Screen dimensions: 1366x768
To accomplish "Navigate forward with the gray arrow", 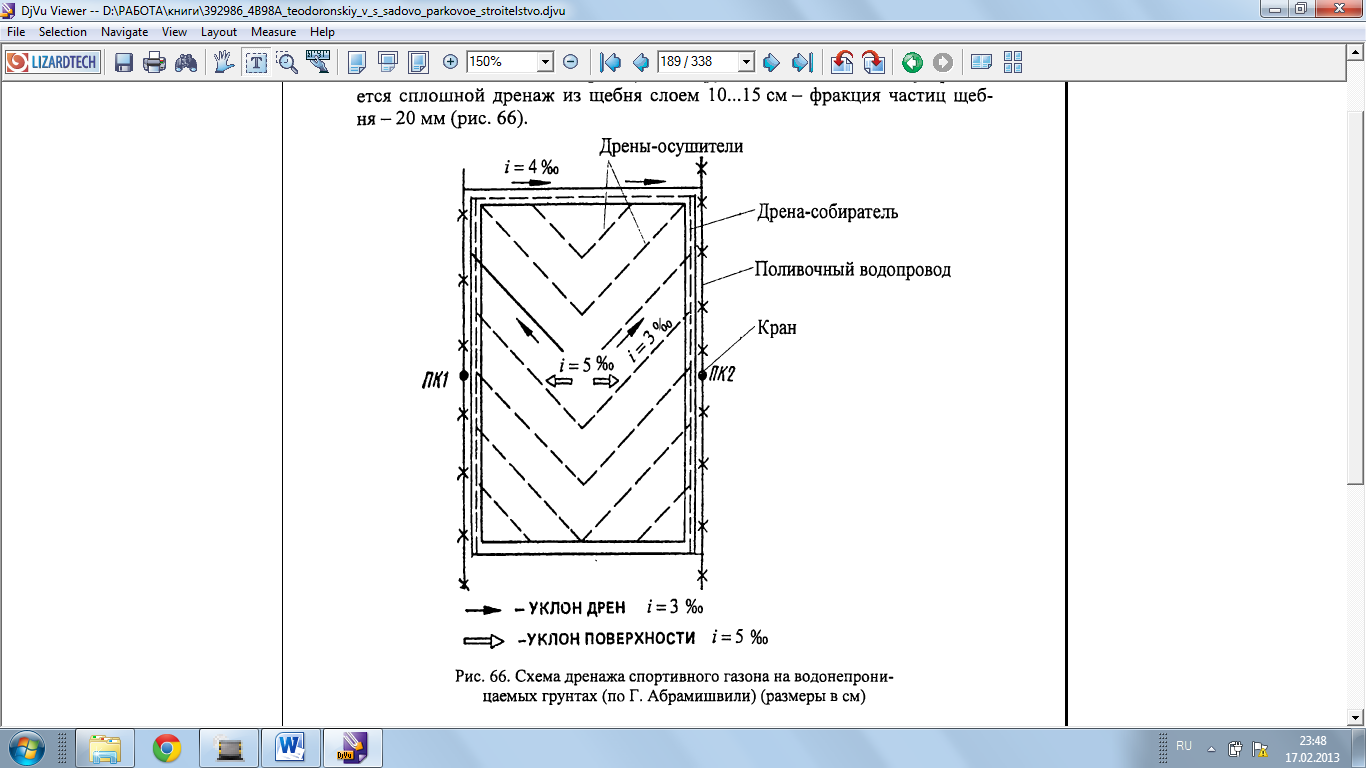I will [x=943, y=62].
